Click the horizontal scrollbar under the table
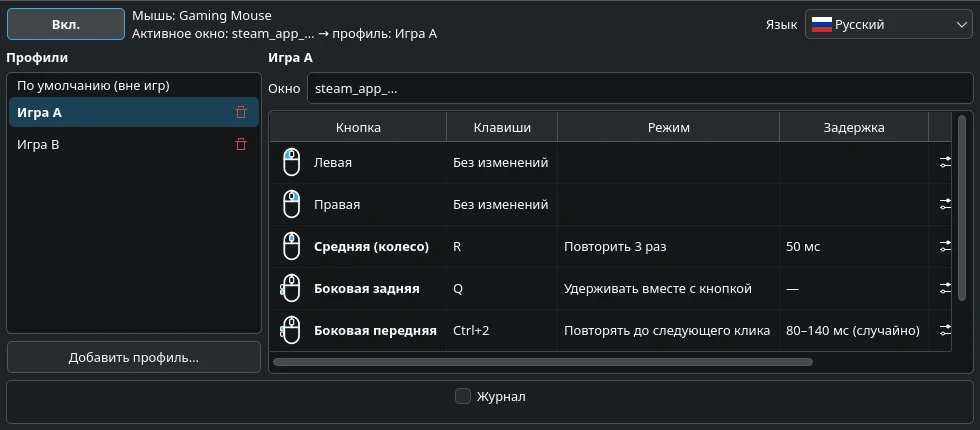Viewport: 980px width, 430px height. pyautogui.click(x=542, y=362)
